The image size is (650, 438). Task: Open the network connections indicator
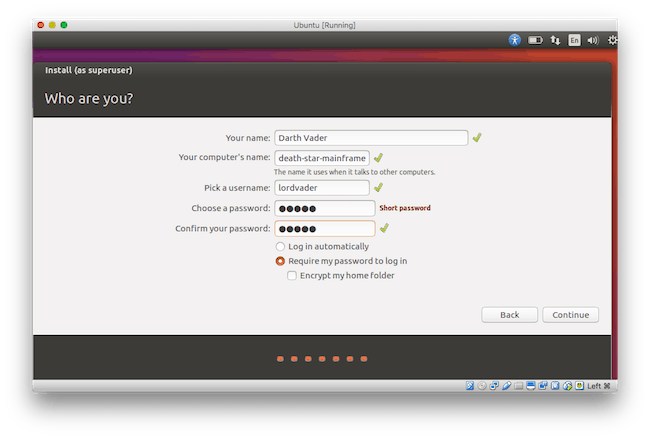click(555, 40)
